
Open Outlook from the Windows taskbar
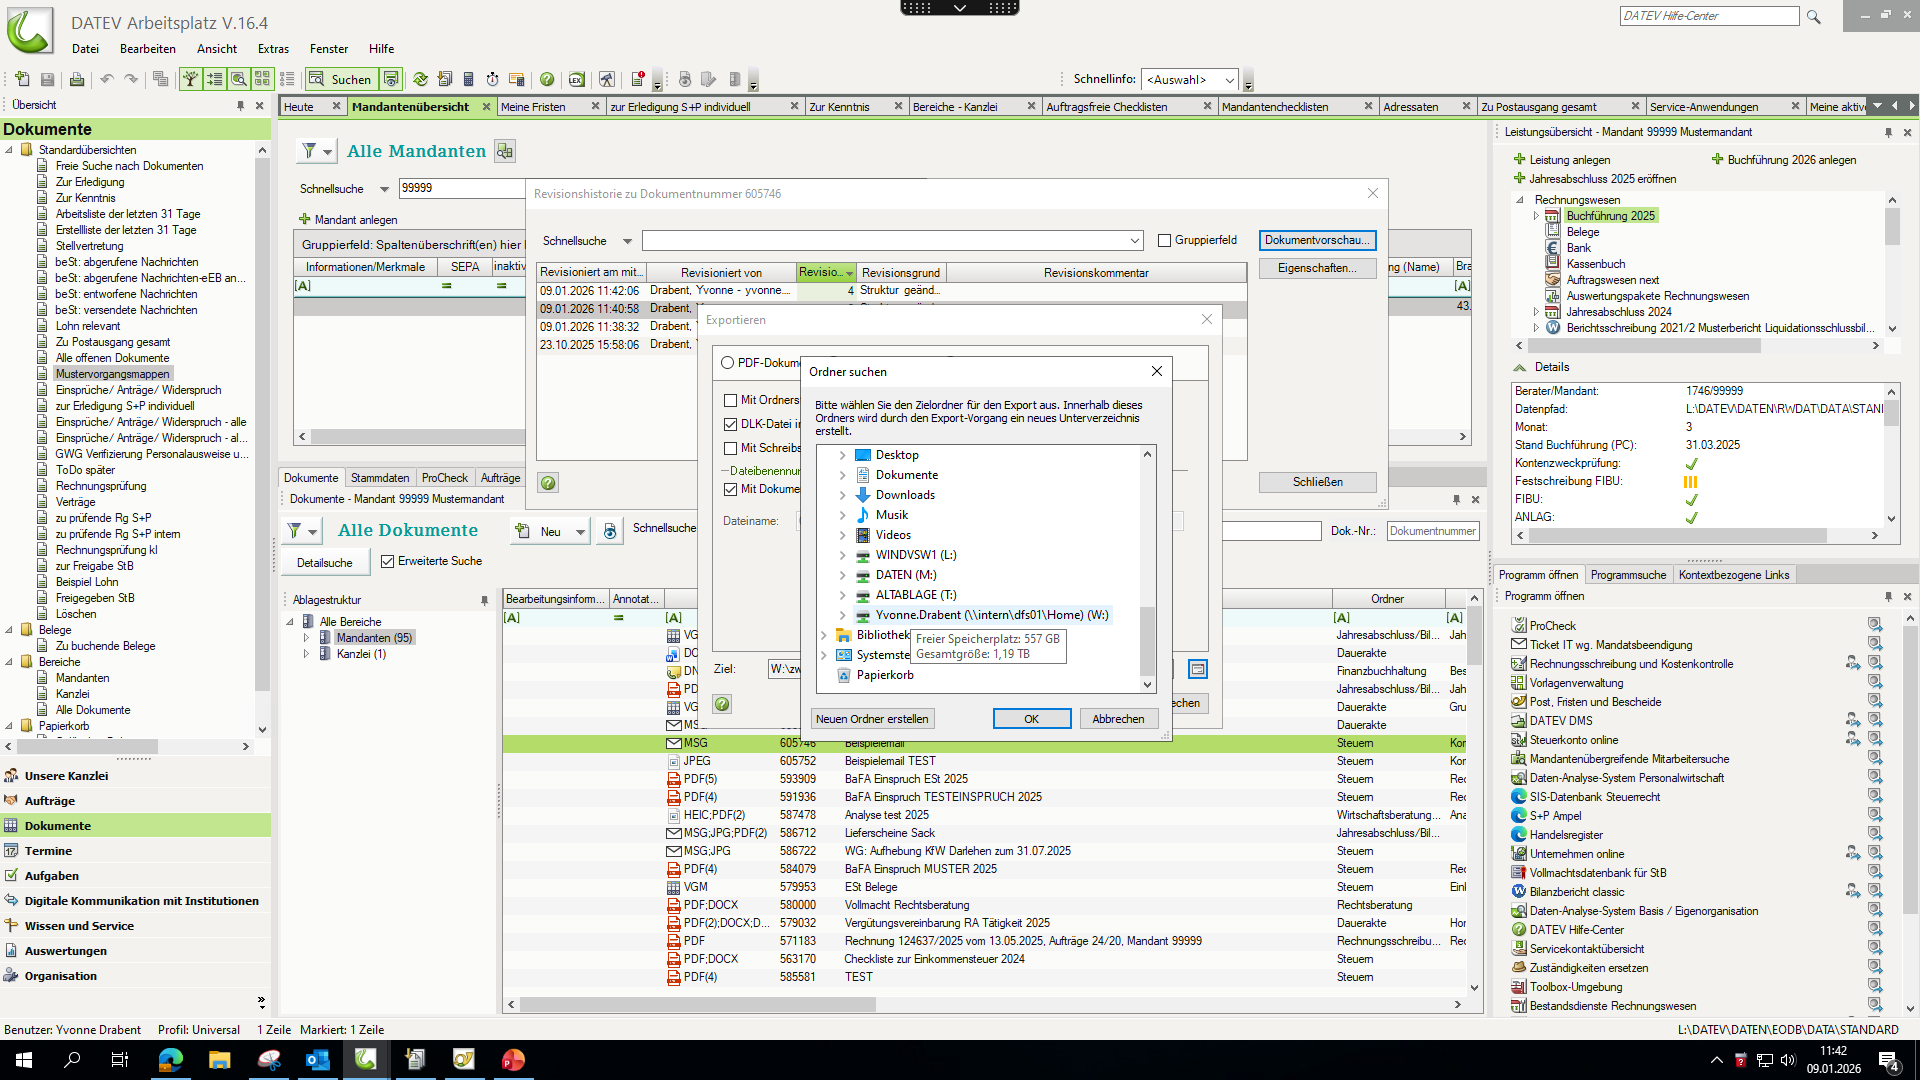click(x=318, y=1060)
